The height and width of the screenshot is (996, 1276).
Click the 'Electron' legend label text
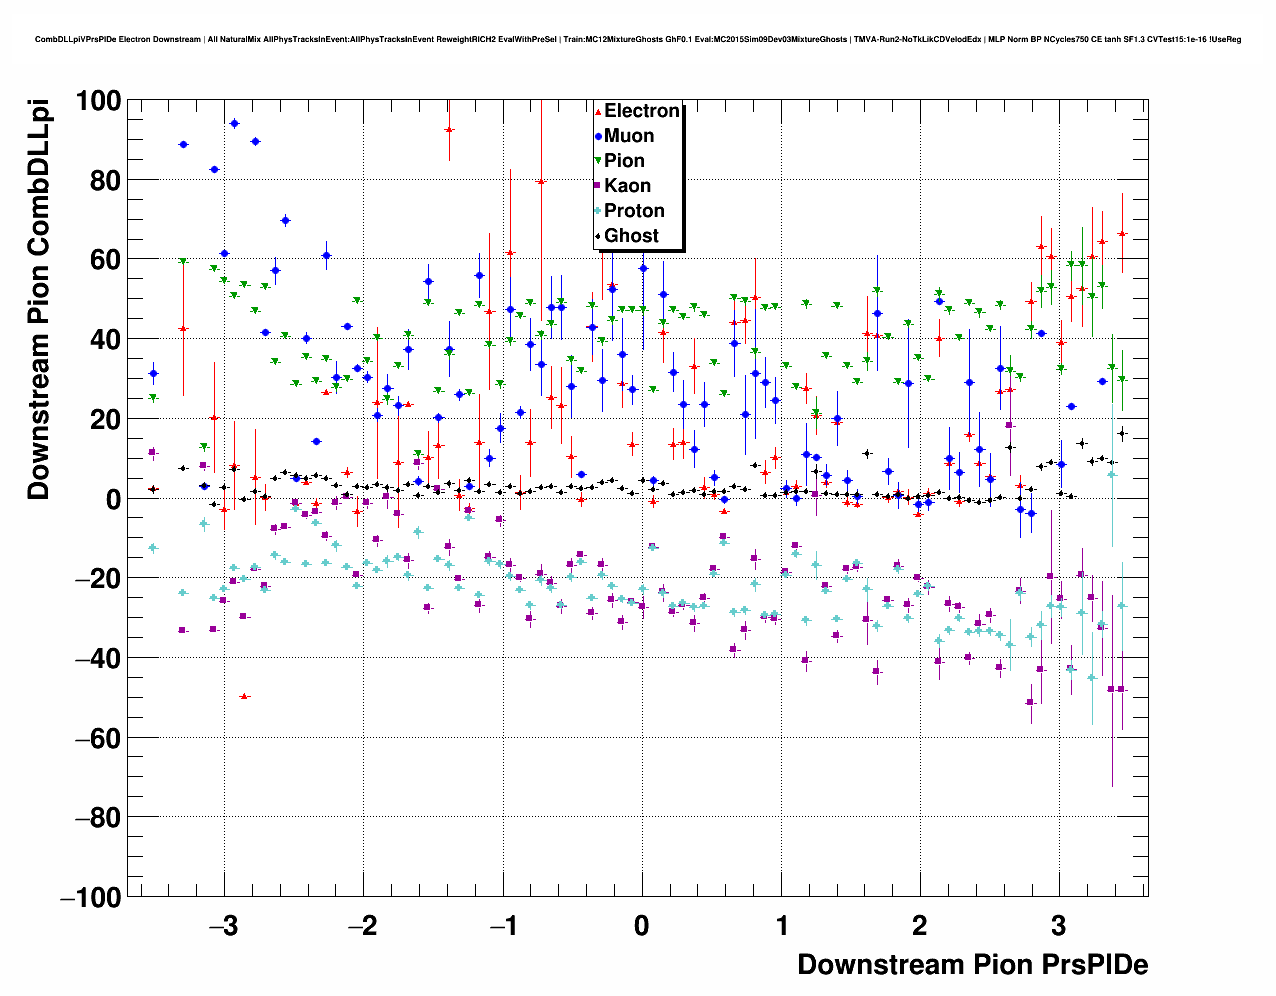point(642,111)
